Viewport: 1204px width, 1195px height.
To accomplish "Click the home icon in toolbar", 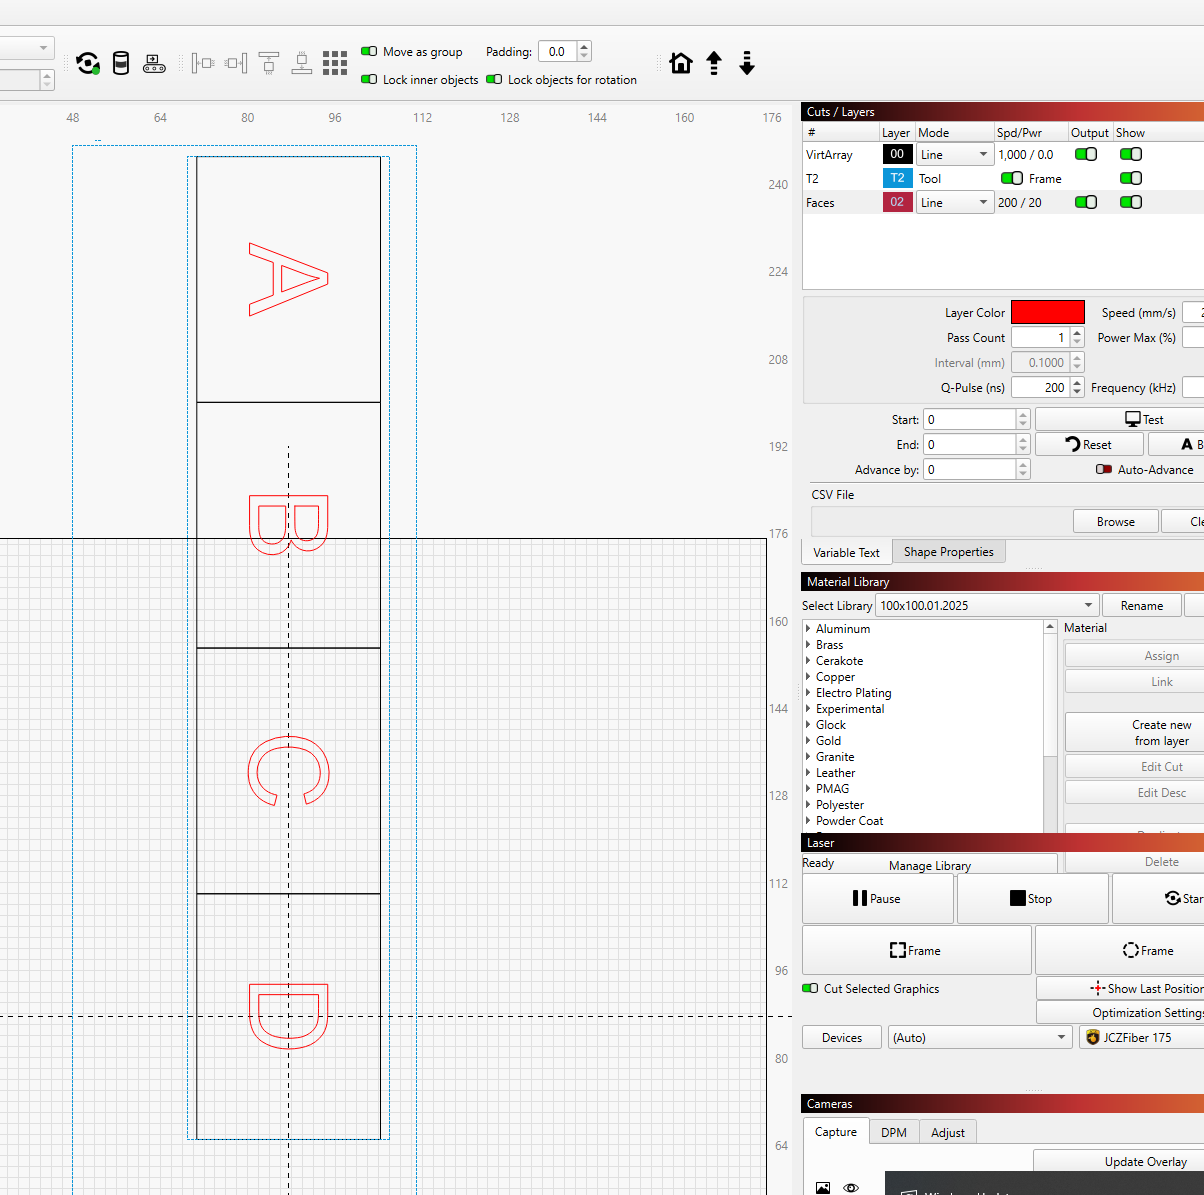I will pyautogui.click(x=681, y=64).
